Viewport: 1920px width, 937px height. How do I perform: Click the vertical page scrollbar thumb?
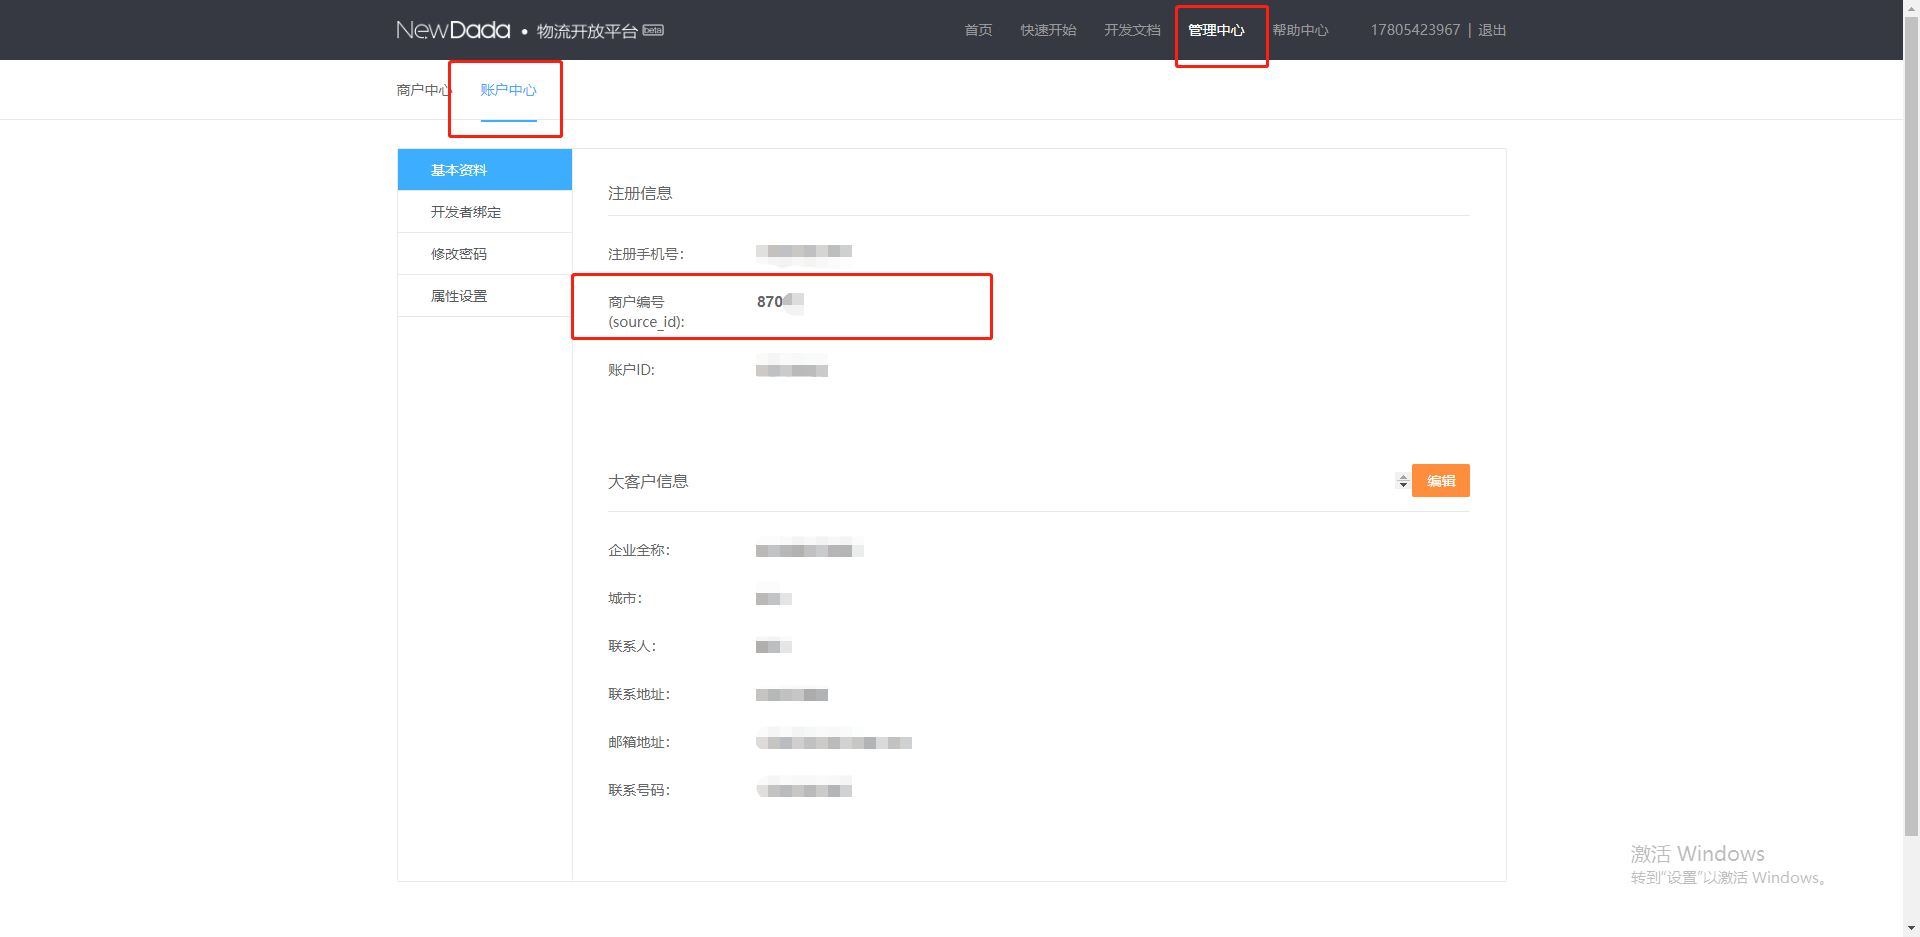point(1911,425)
